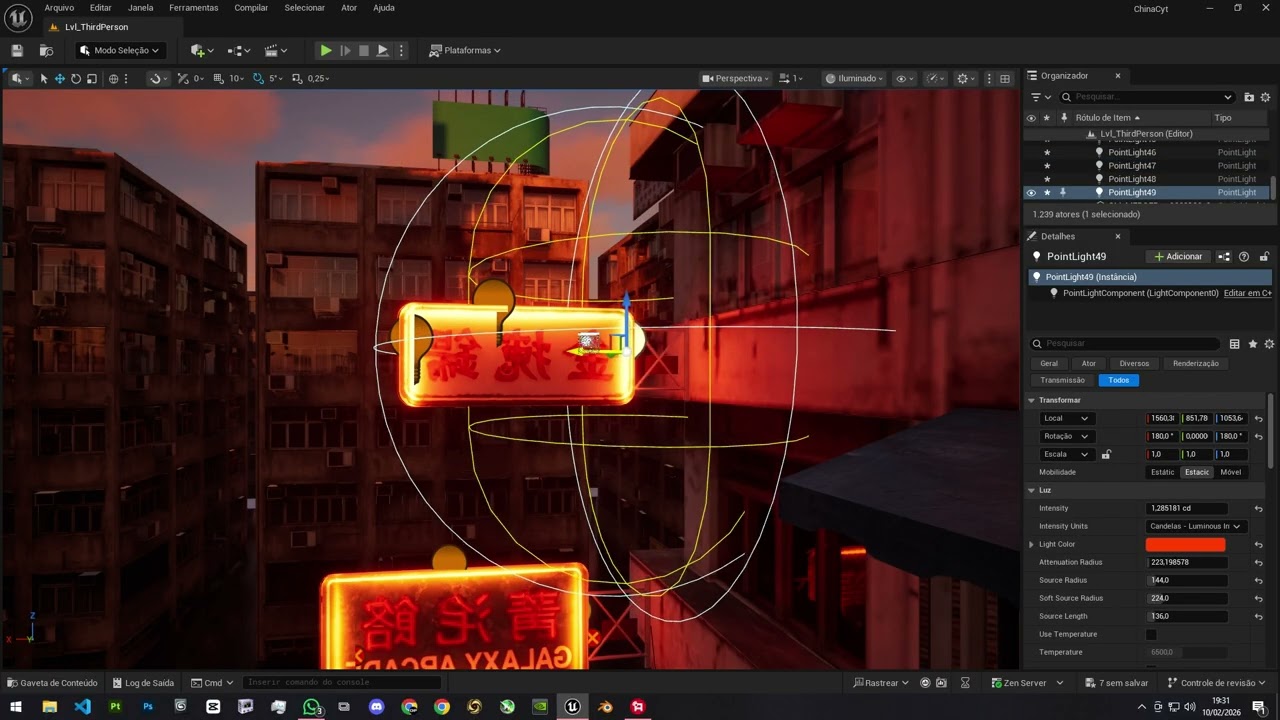The height and width of the screenshot is (720, 1280).
Task: Open the content browse icon beside save
Action: click(46, 50)
